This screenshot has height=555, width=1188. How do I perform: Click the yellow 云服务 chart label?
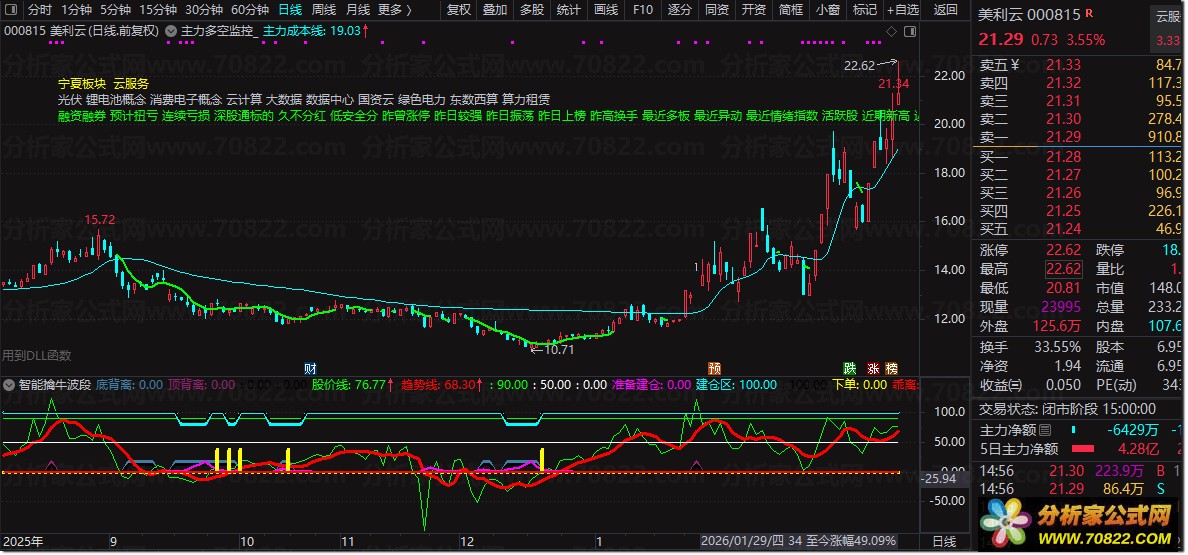(132, 83)
